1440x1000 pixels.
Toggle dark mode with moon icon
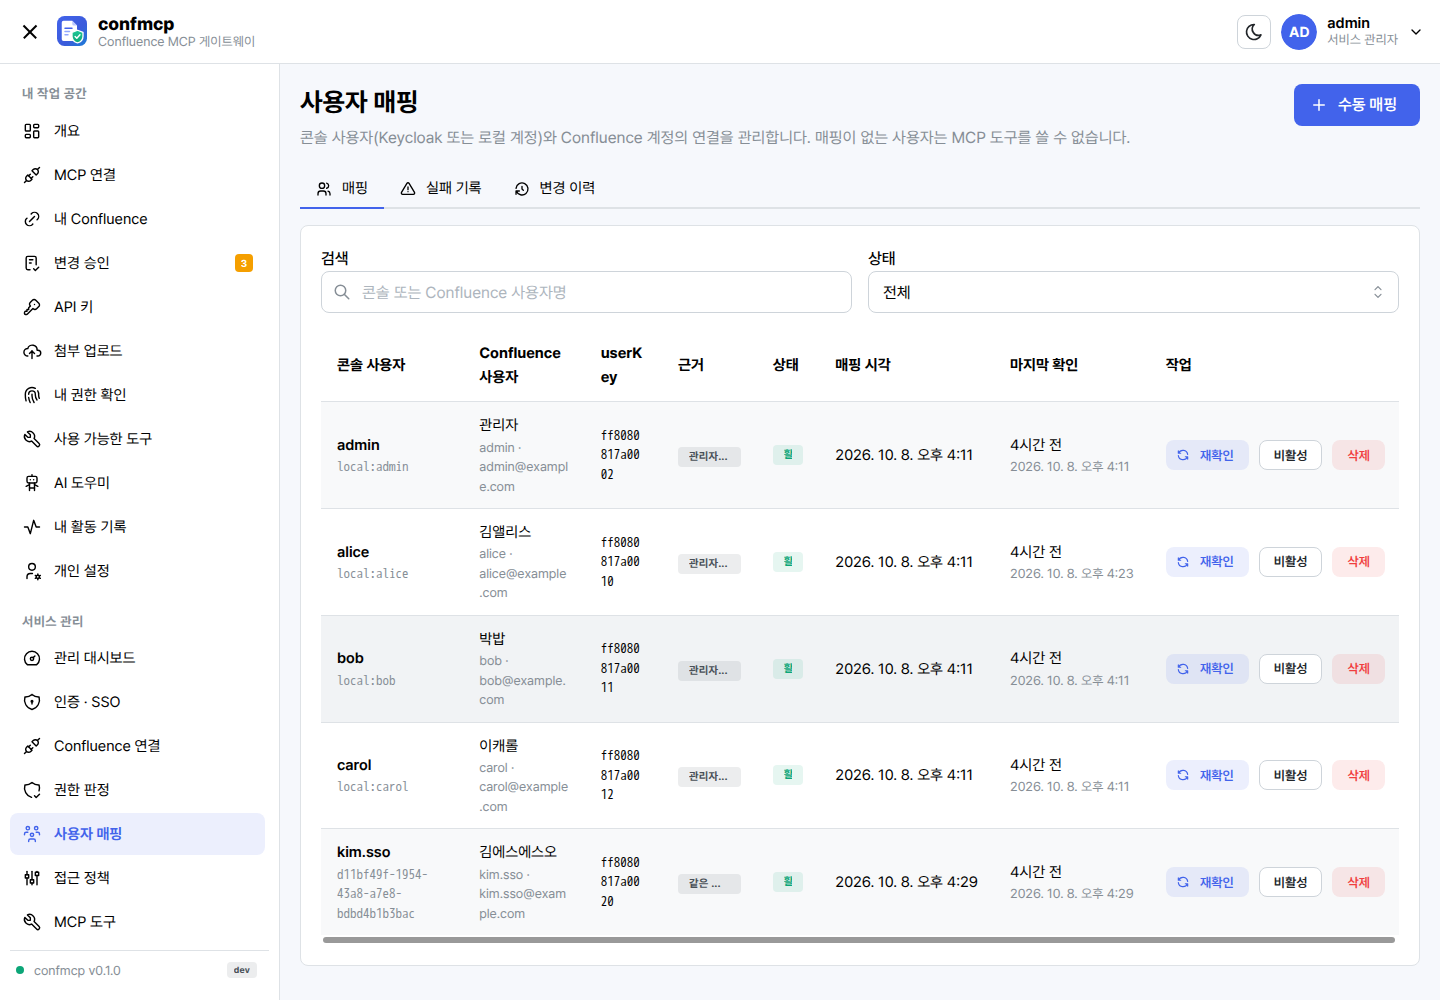point(1254,32)
